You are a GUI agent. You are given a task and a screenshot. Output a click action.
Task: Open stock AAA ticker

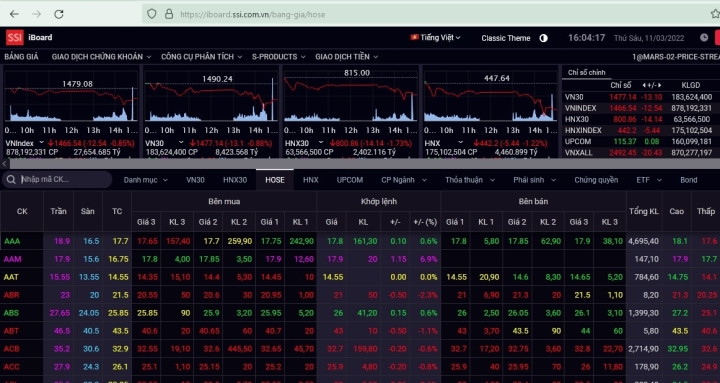pyautogui.click(x=12, y=241)
